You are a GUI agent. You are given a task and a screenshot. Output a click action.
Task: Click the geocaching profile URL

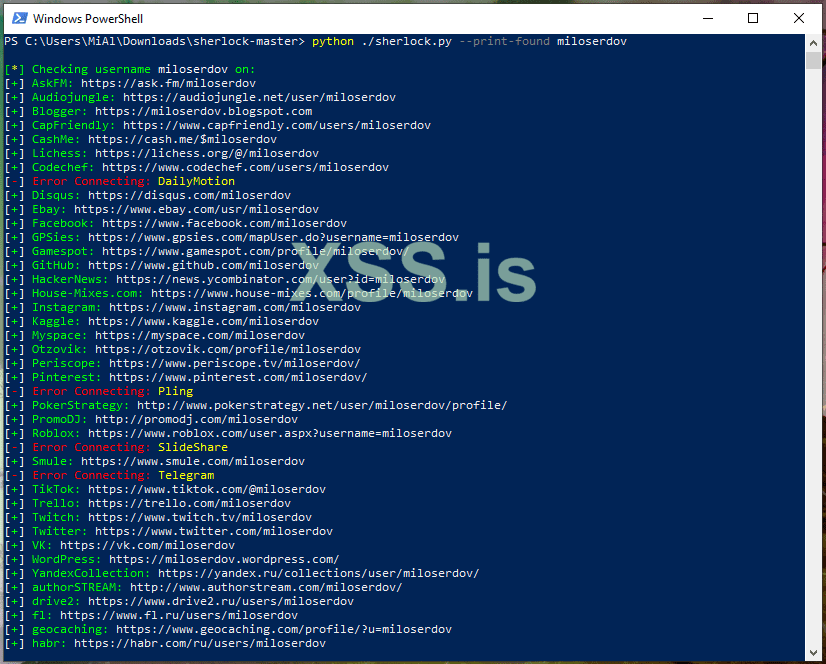284,629
